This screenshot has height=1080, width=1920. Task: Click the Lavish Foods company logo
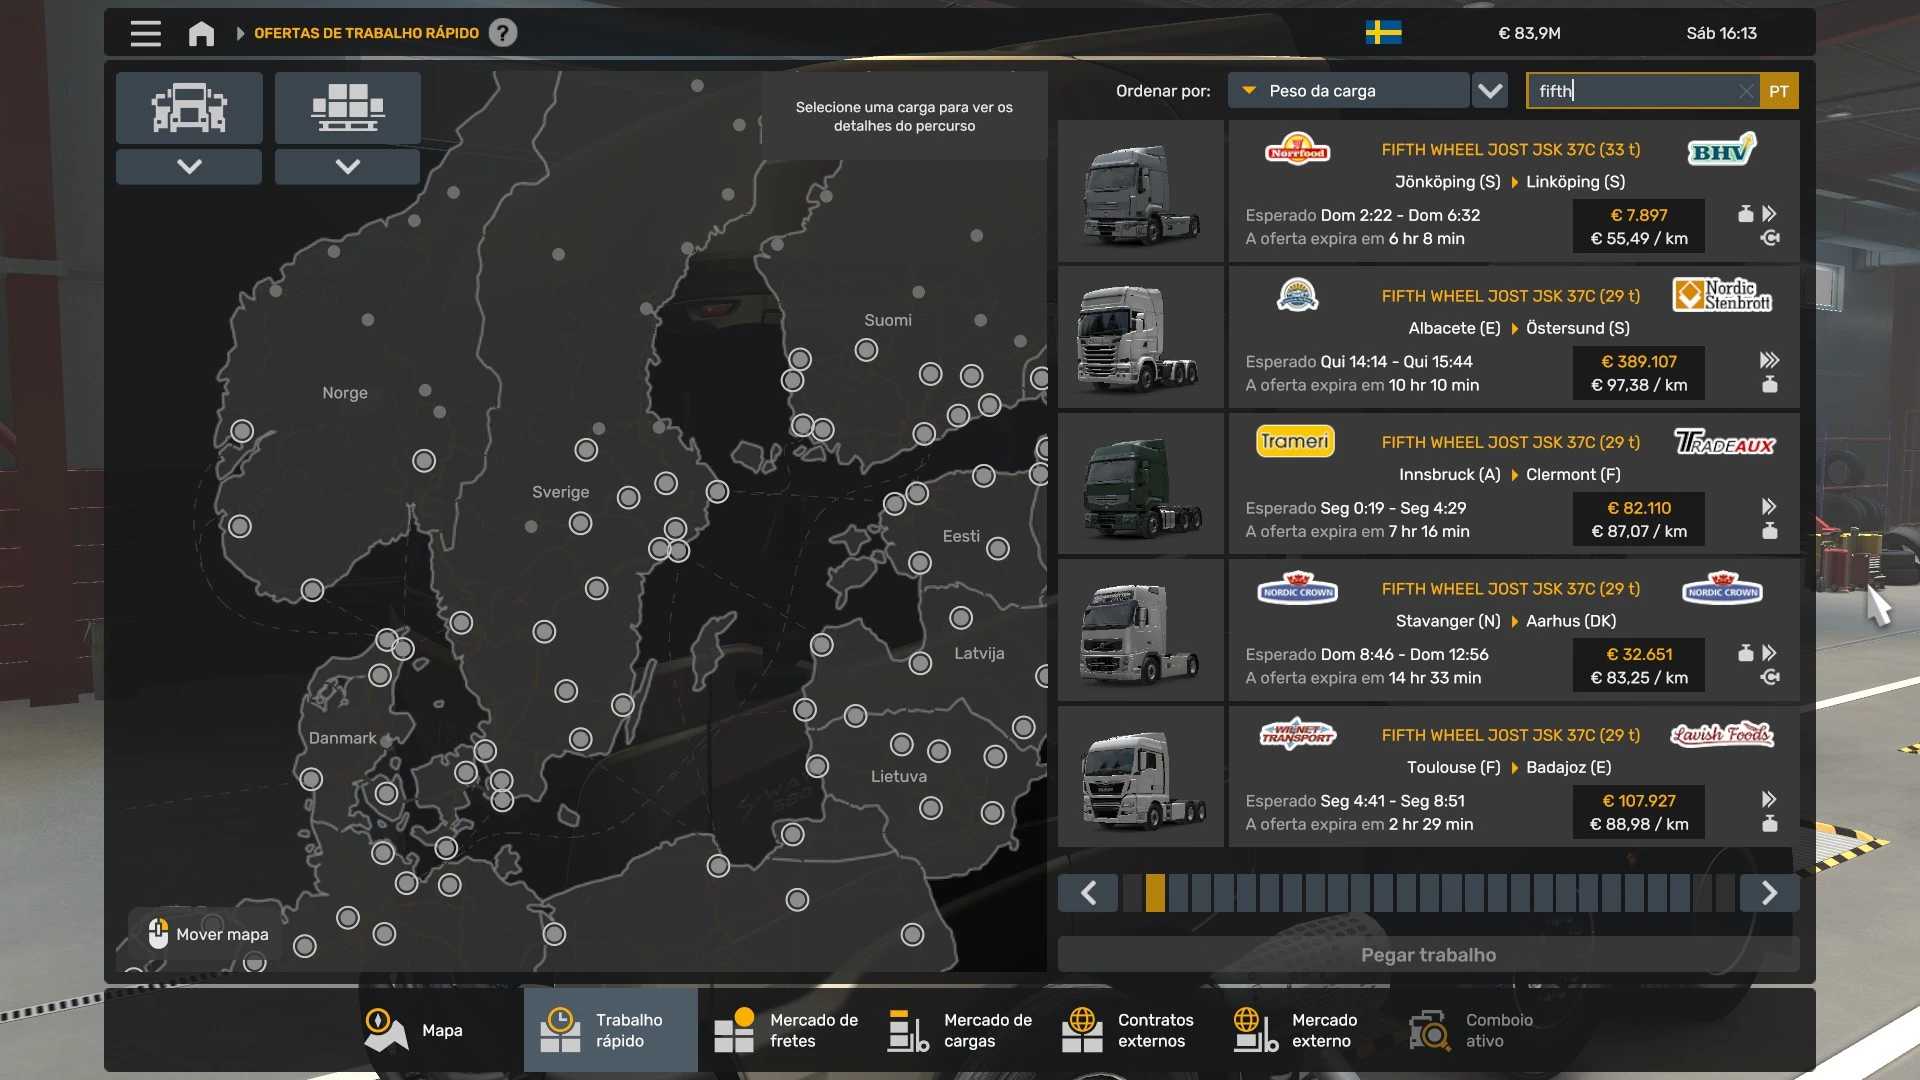click(x=1722, y=735)
